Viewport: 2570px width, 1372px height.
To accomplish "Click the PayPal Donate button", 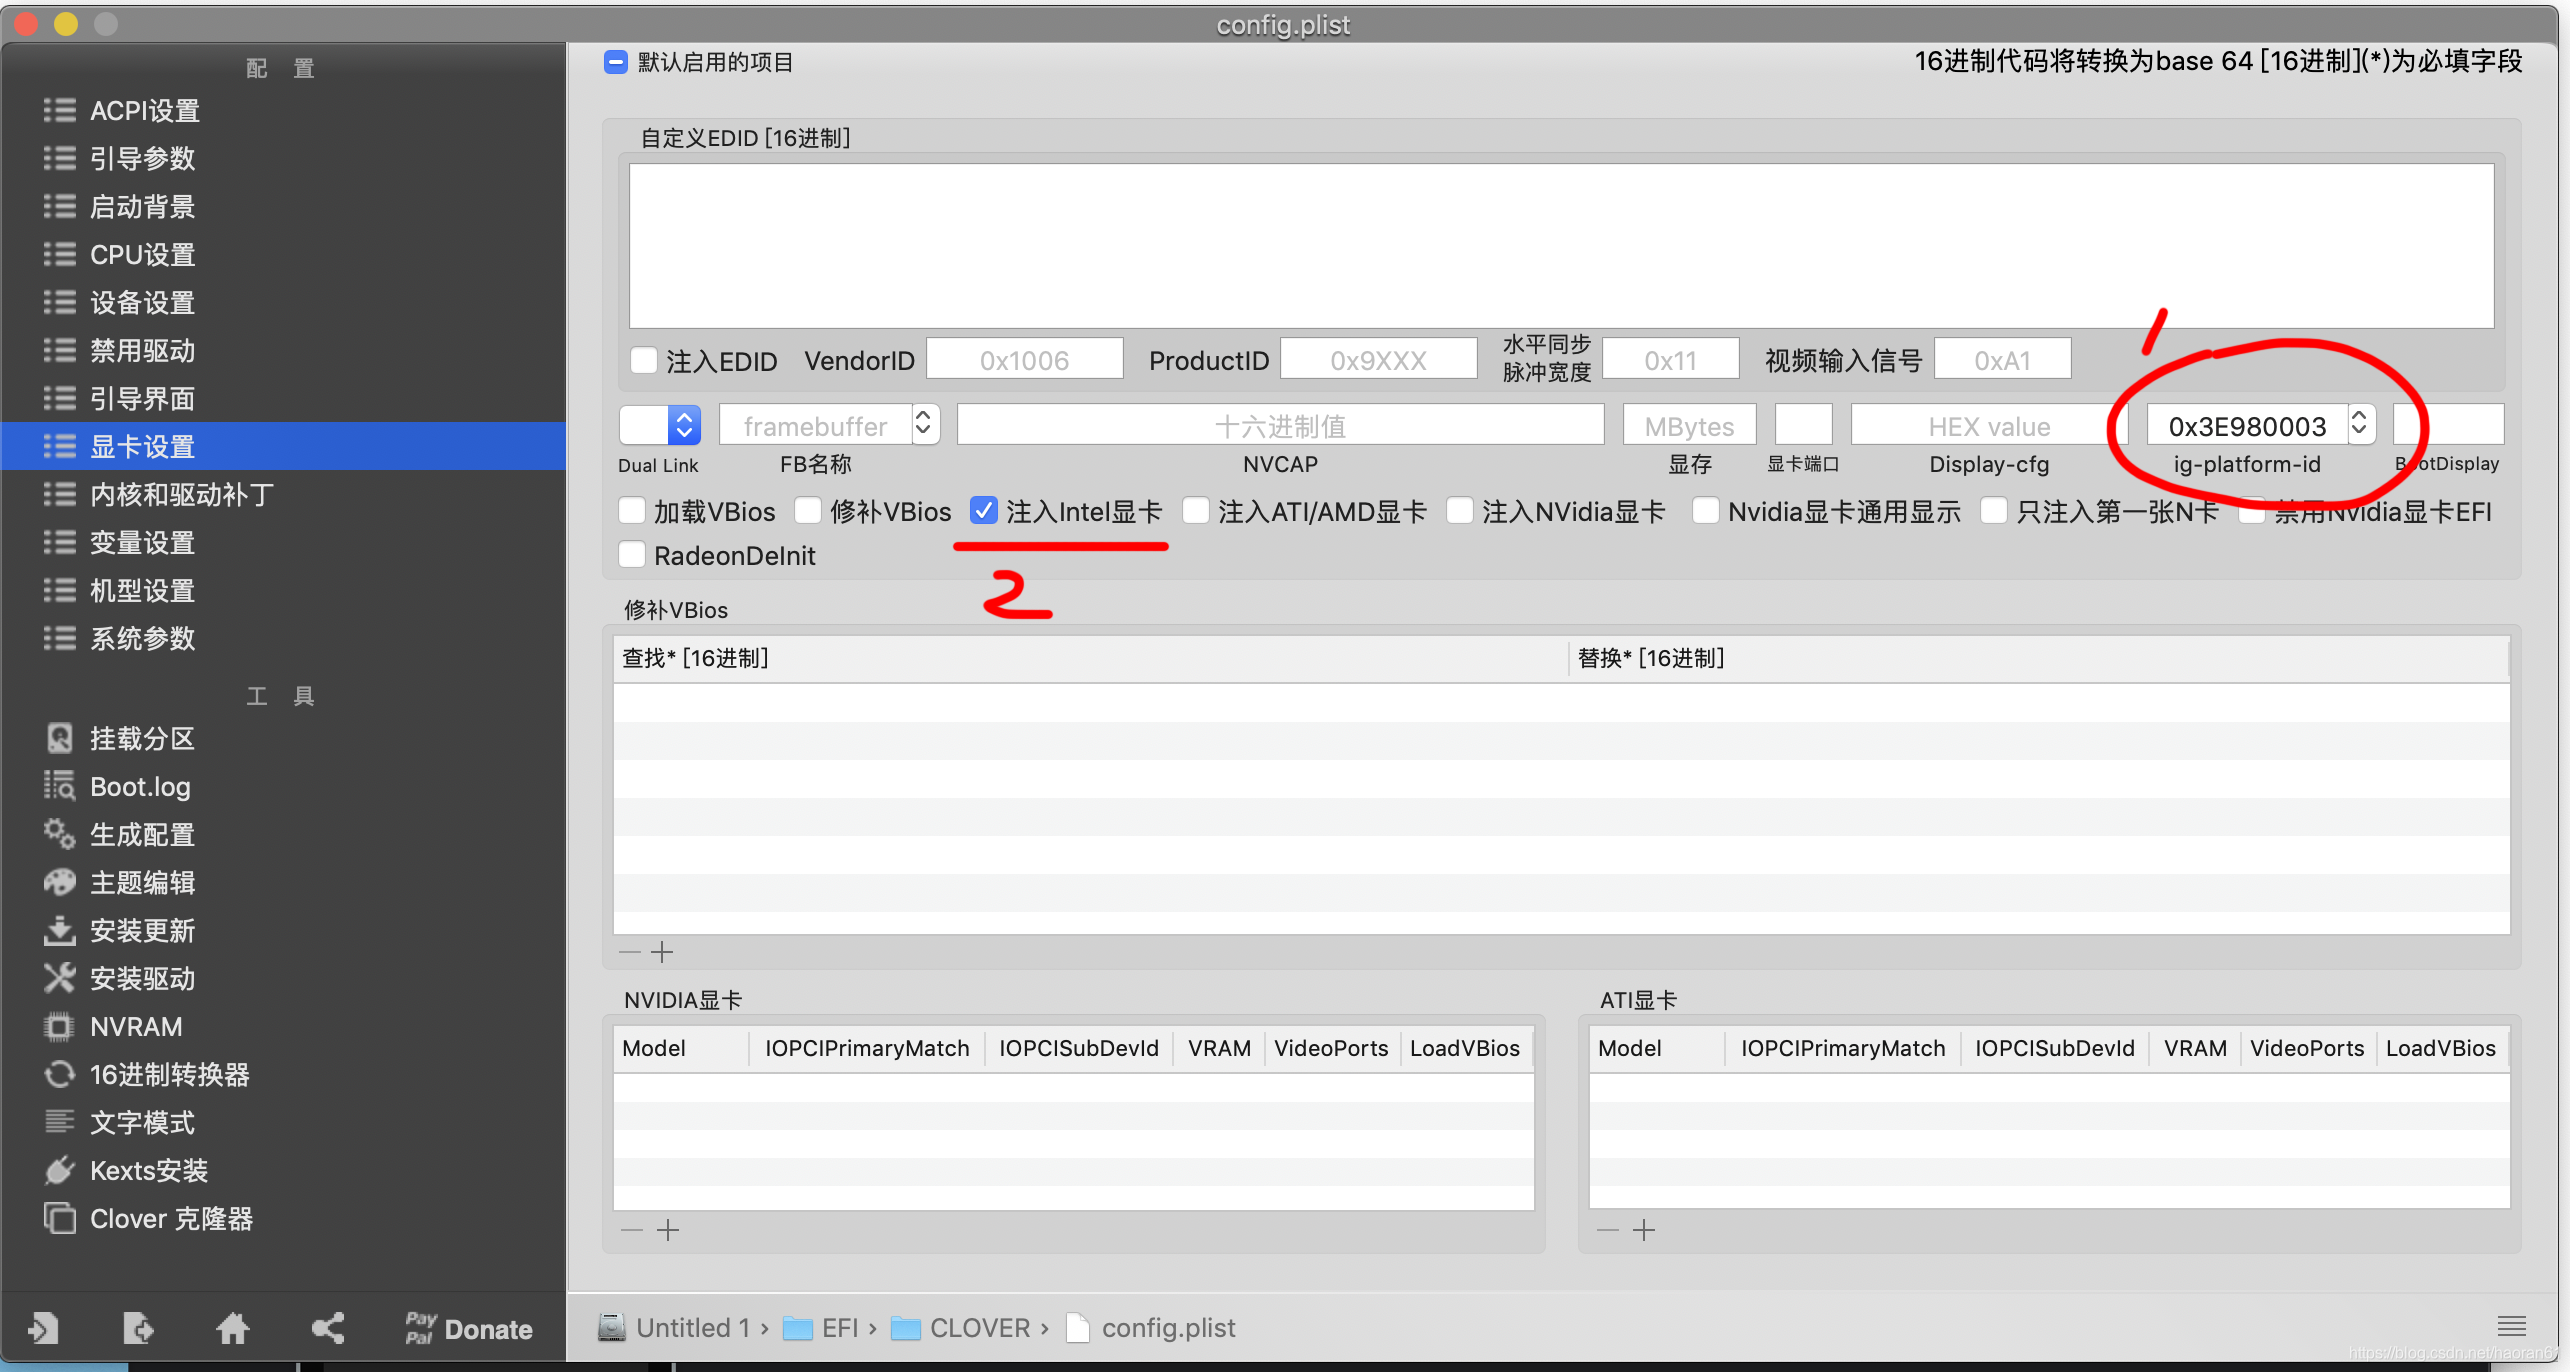I will [x=468, y=1328].
